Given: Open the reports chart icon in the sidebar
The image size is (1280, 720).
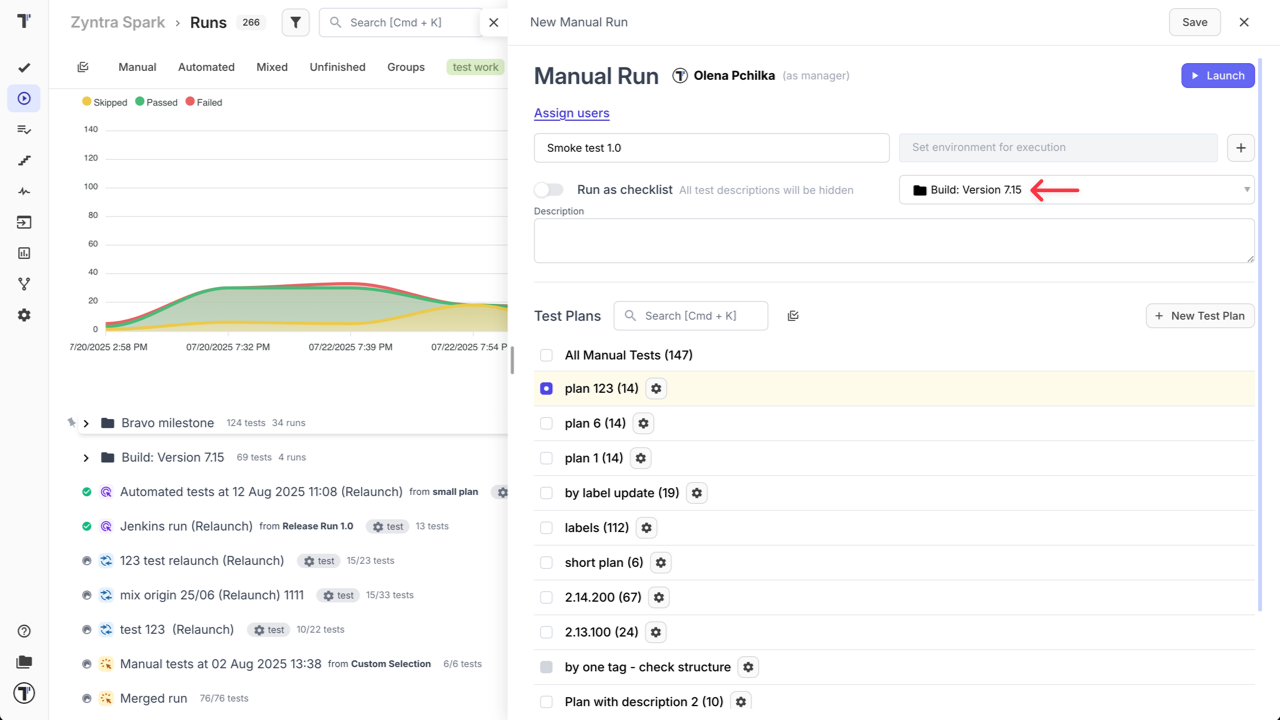Looking at the screenshot, I should [x=24, y=253].
